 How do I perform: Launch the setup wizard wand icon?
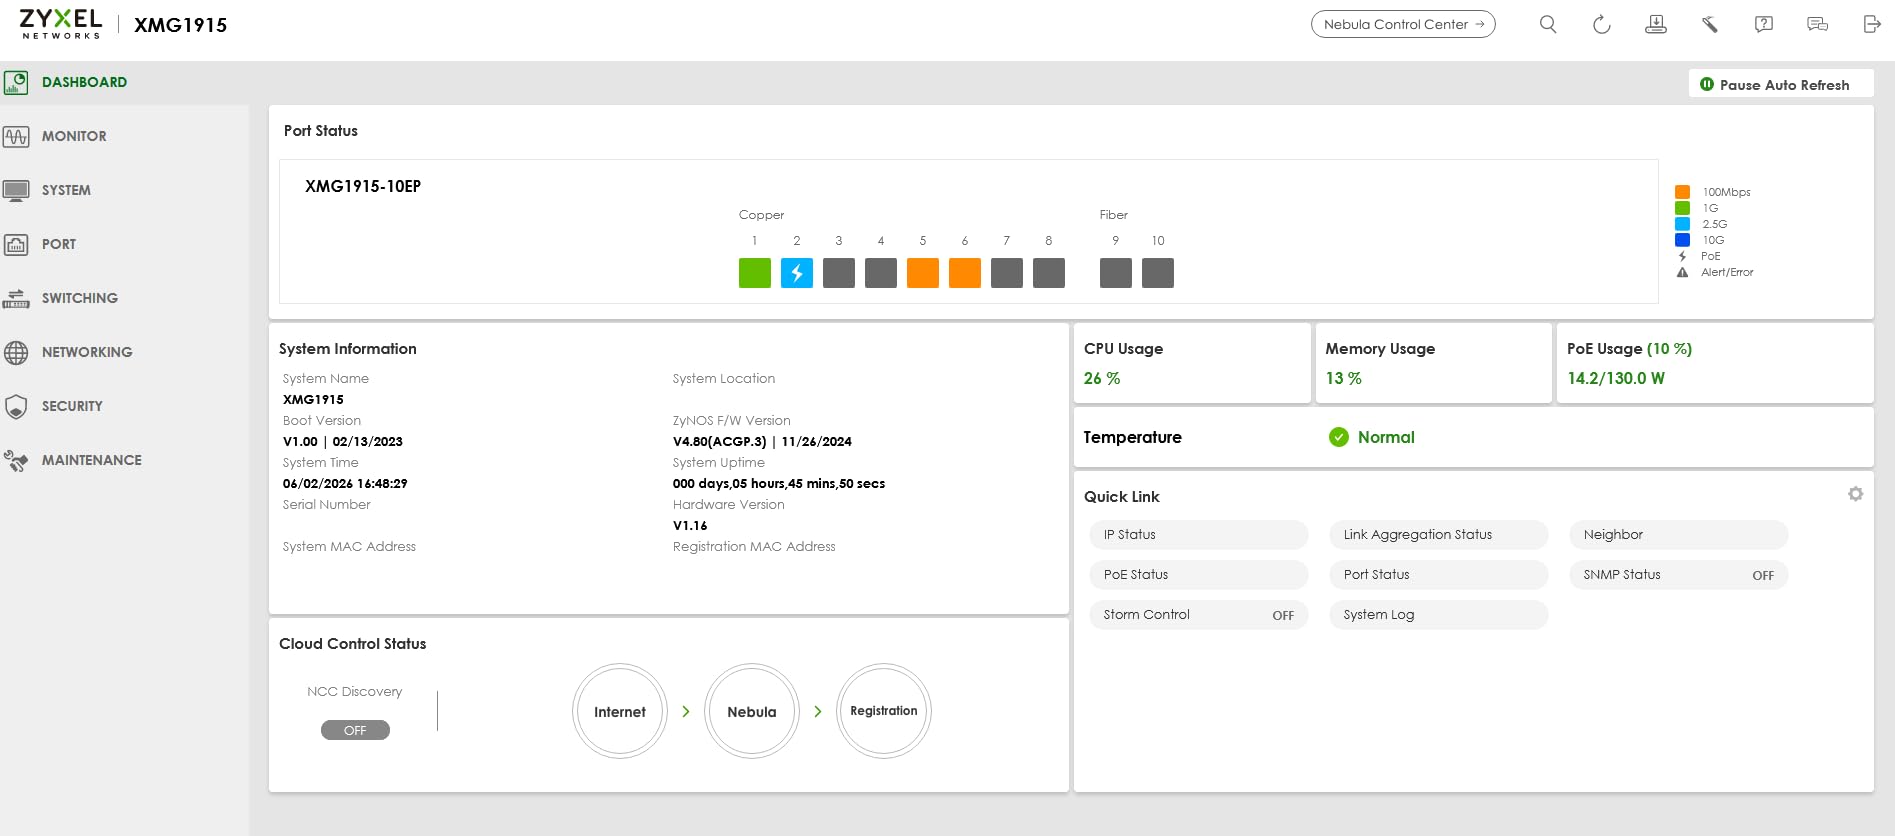pos(1710,24)
